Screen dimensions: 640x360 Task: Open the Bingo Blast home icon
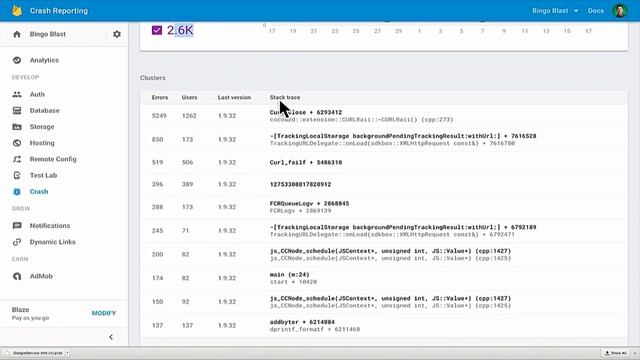point(17,34)
